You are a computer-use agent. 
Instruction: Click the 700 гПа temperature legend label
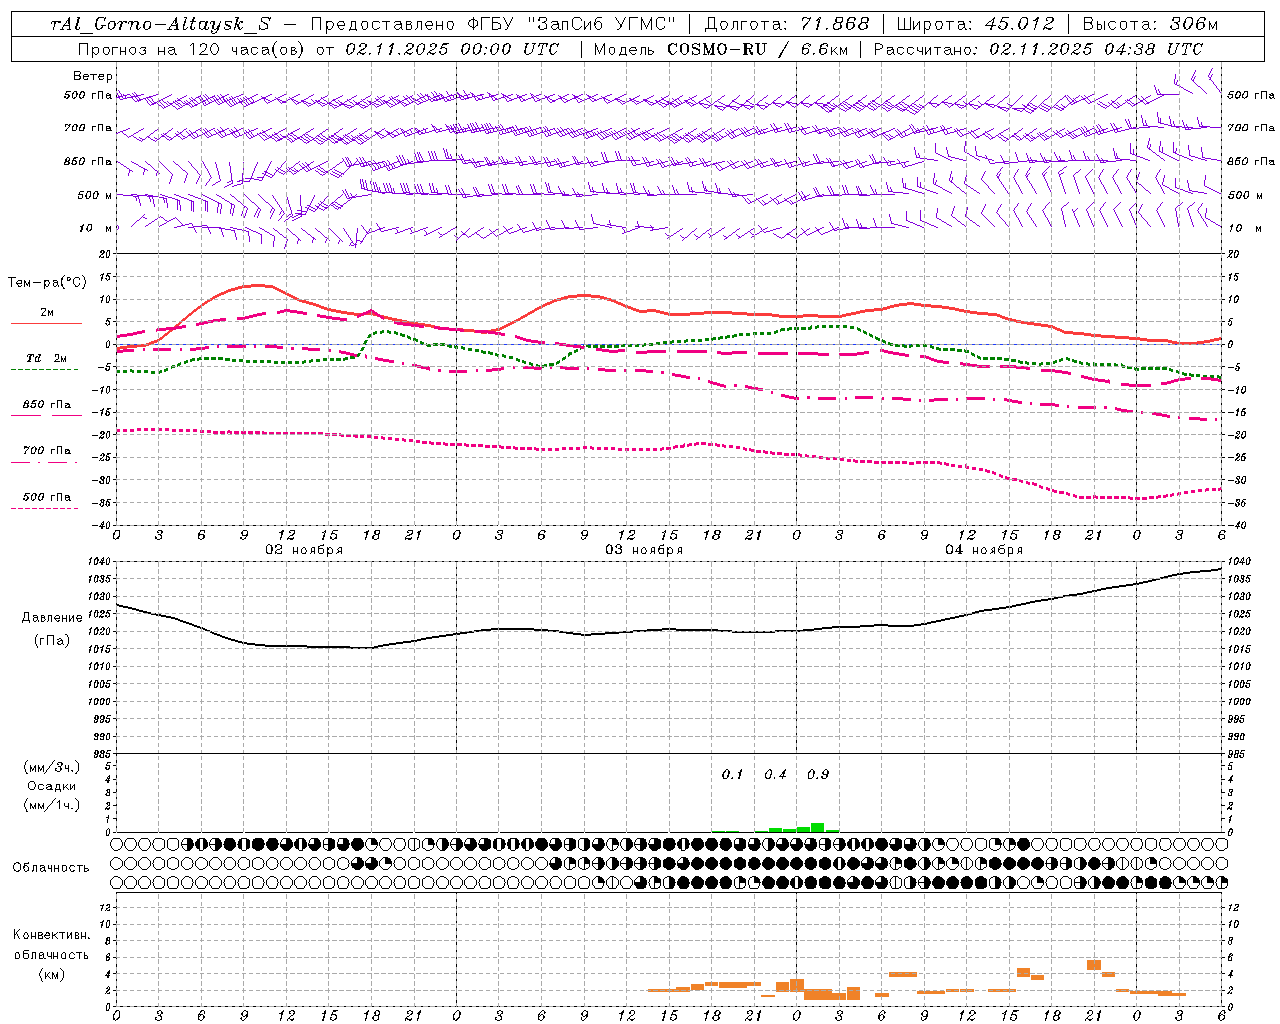pyautogui.click(x=47, y=451)
